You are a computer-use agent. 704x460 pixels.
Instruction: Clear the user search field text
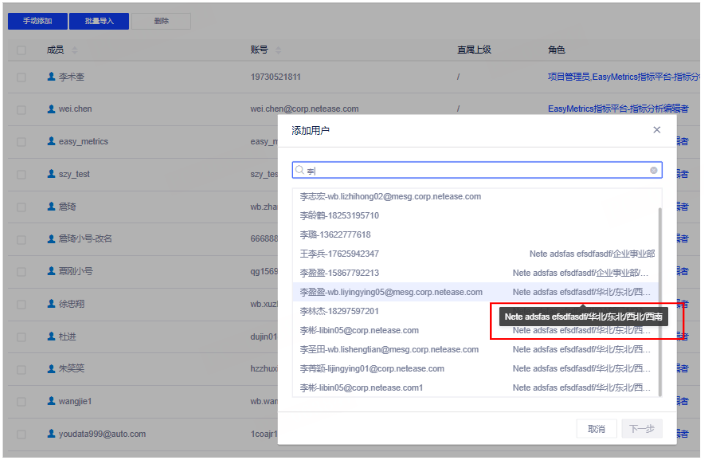(x=654, y=171)
